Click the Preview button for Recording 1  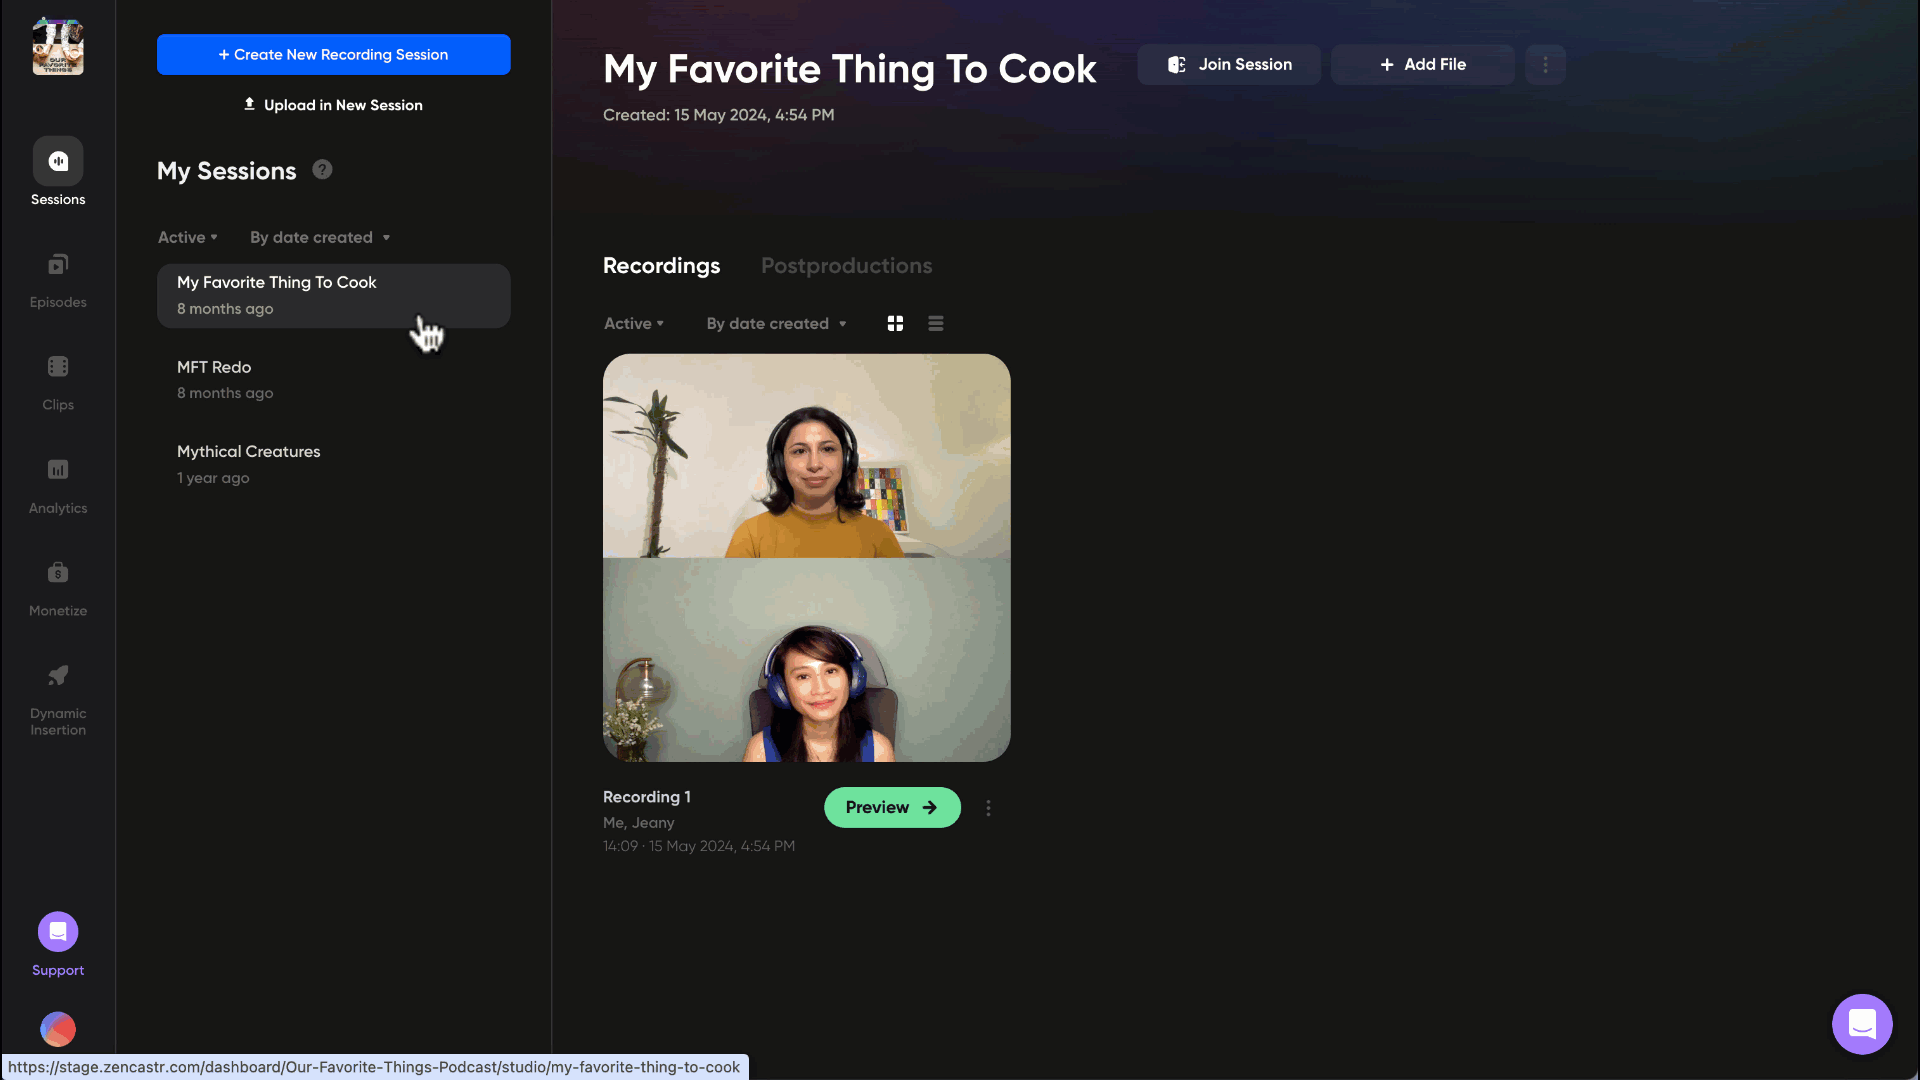pos(891,807)
